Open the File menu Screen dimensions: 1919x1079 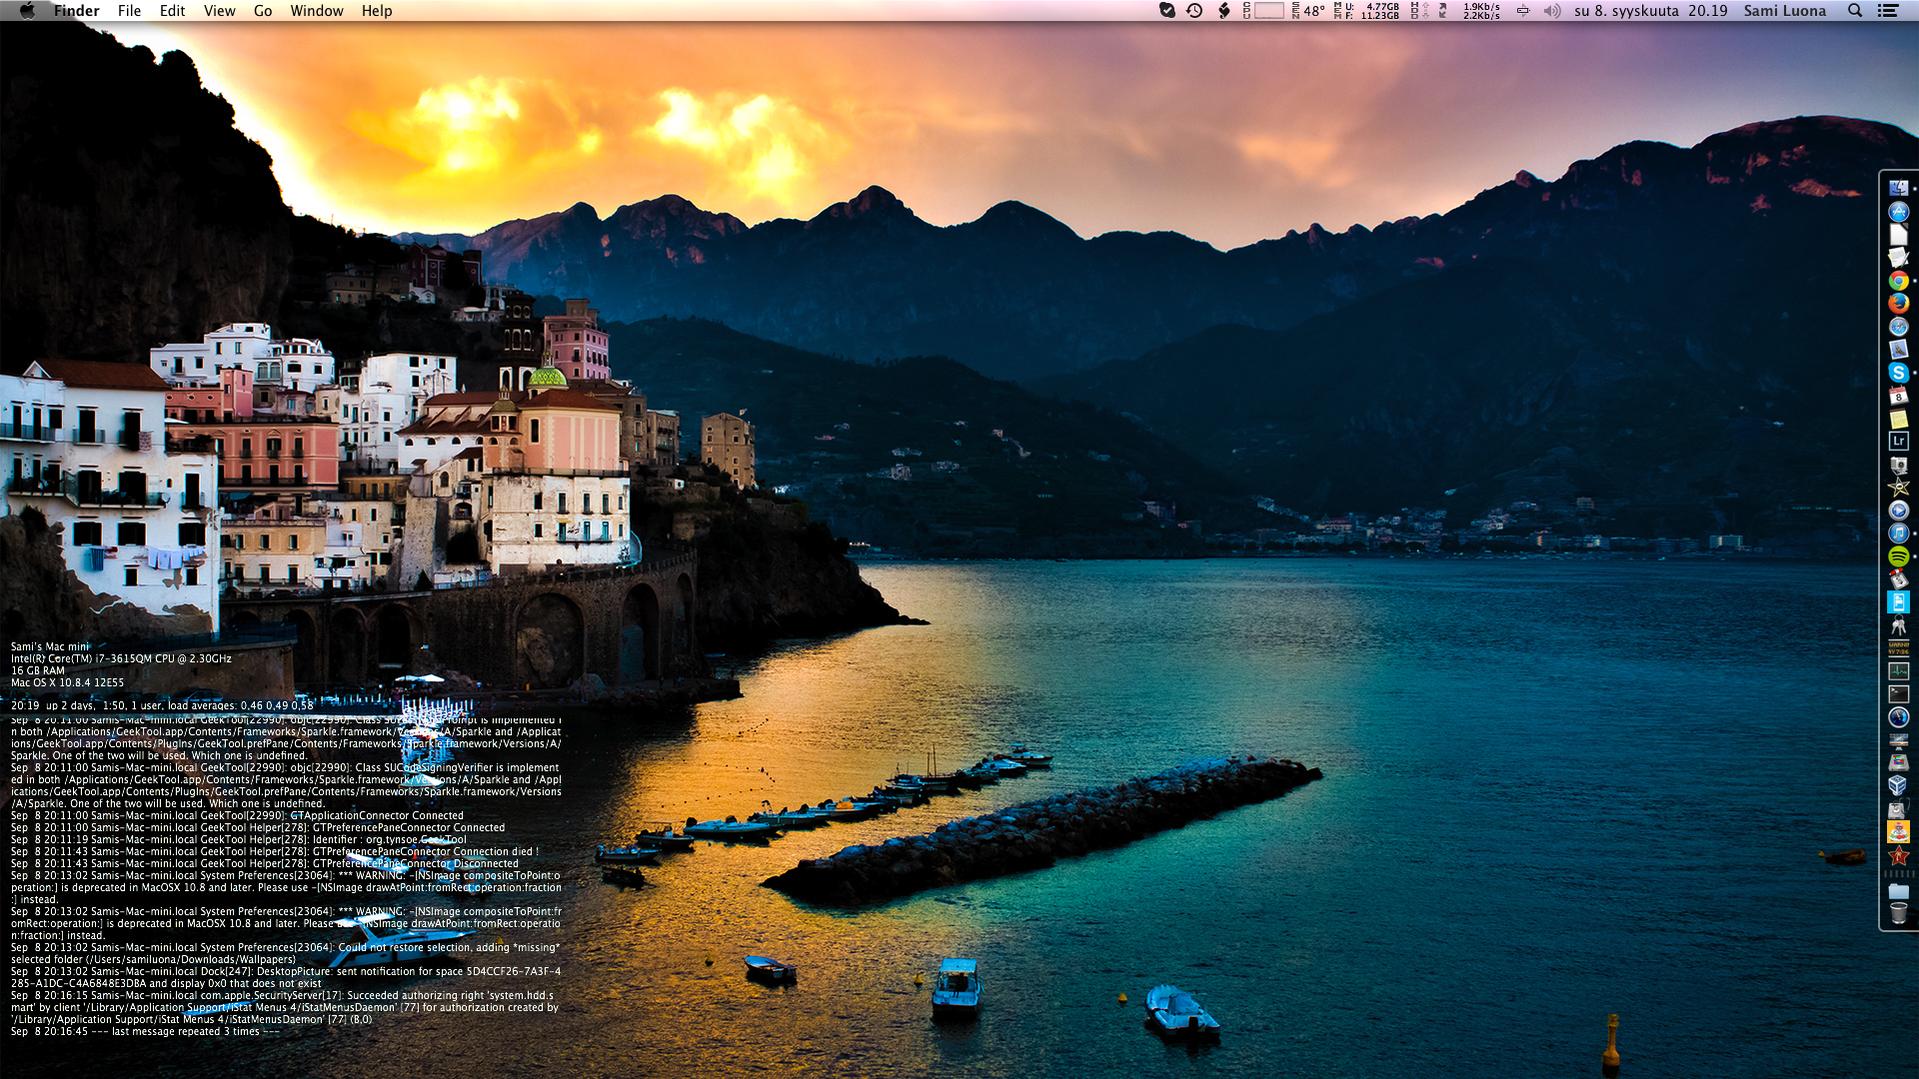[x=129, y=11]
